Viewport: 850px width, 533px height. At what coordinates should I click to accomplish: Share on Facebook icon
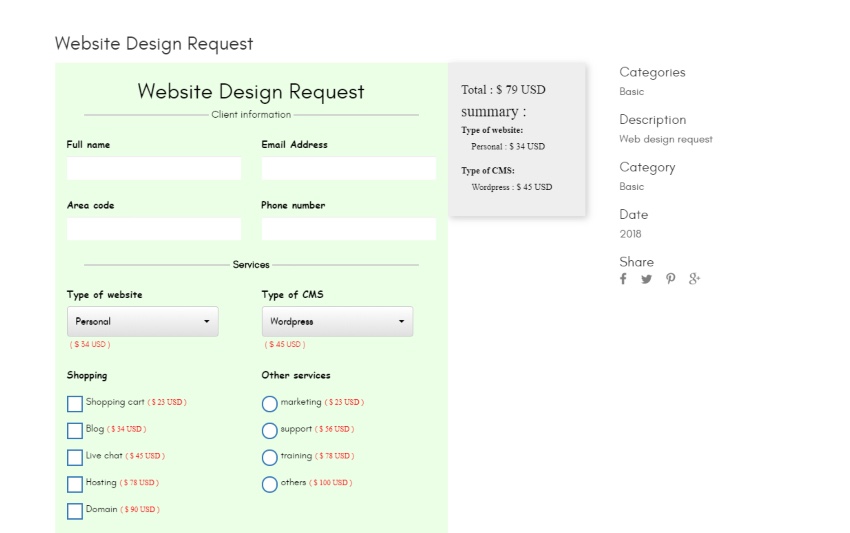tap(623, 279)
